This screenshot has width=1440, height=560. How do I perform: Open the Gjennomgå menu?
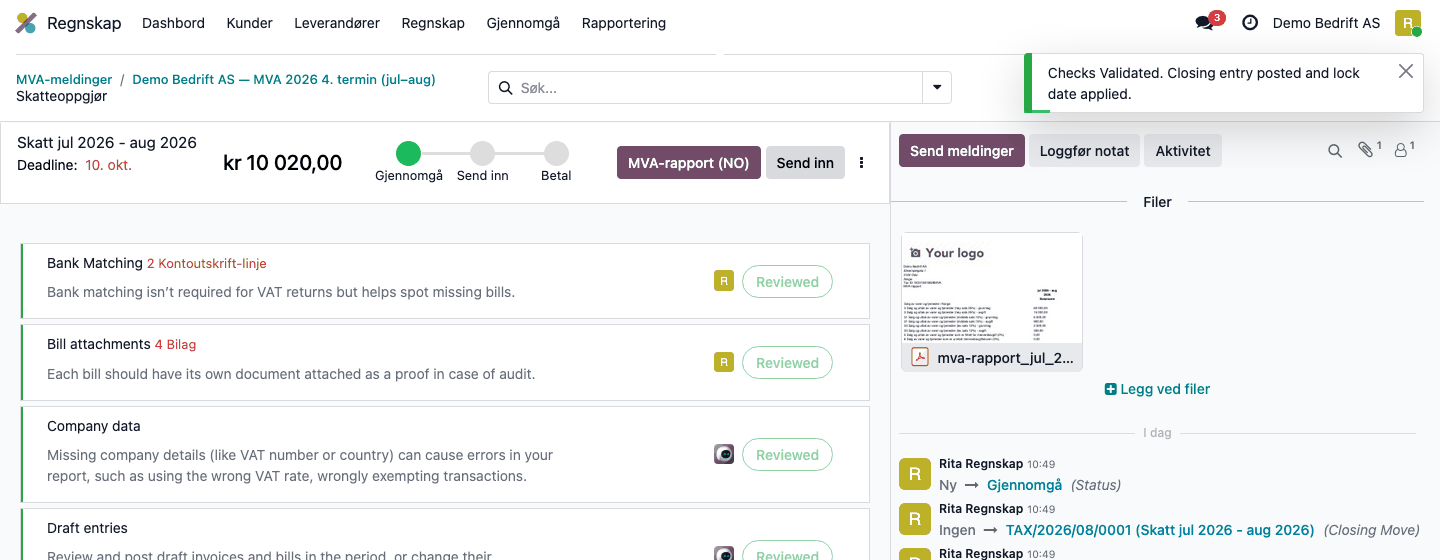[x=523, y=23]
